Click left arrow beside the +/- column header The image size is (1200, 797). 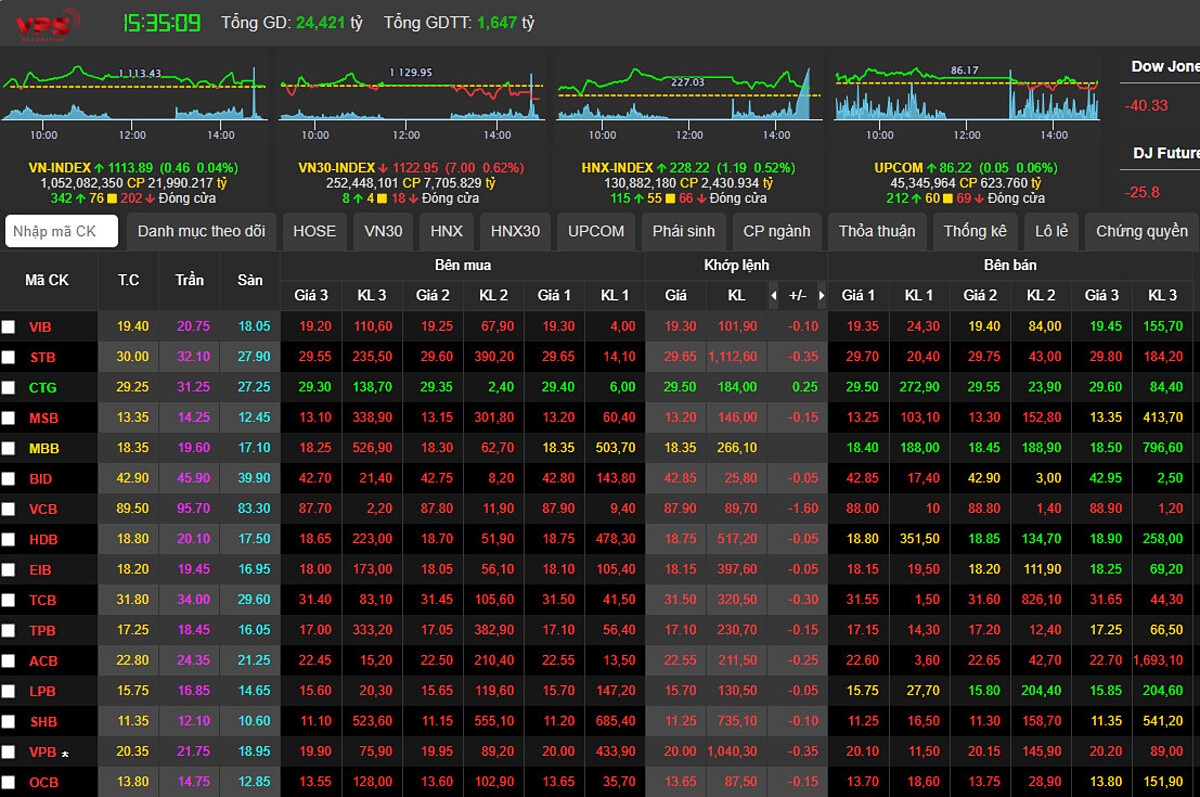tap(773, 296)
